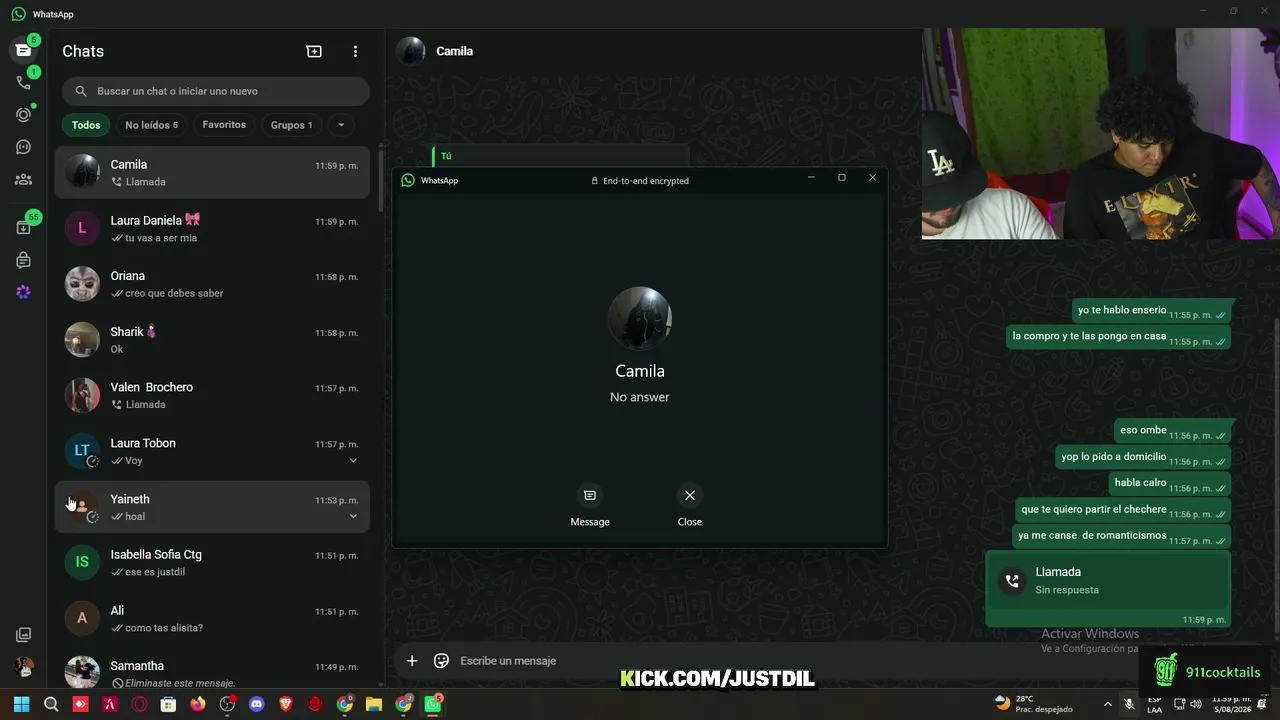Open the user profile picture in sidebar
Viewport: 1280px width, 720px height.
23,667
